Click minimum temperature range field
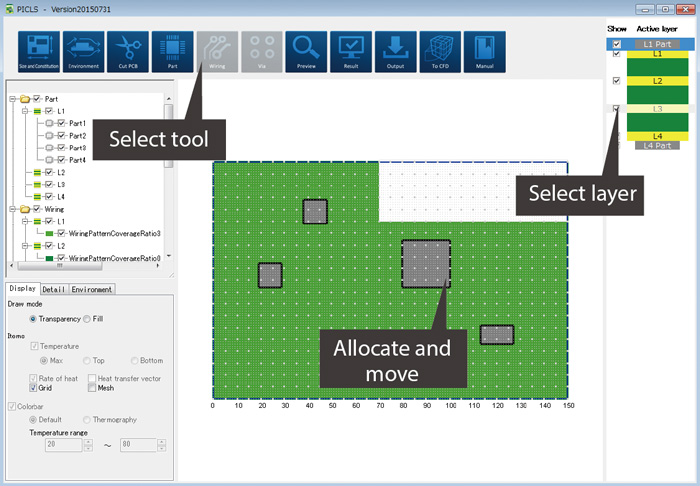This screenshot has height=486, width=700. [64, 444]
